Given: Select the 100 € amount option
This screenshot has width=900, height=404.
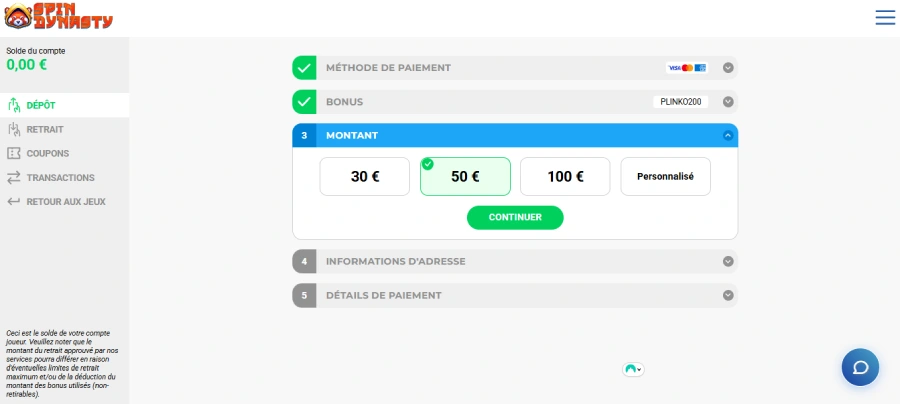Looking at the screenshot, I should click(x=565, y=176).
